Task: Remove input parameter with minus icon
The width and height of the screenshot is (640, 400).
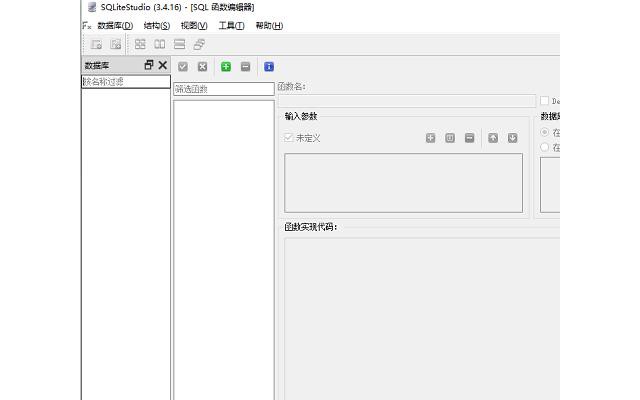Action: [469, 138]
